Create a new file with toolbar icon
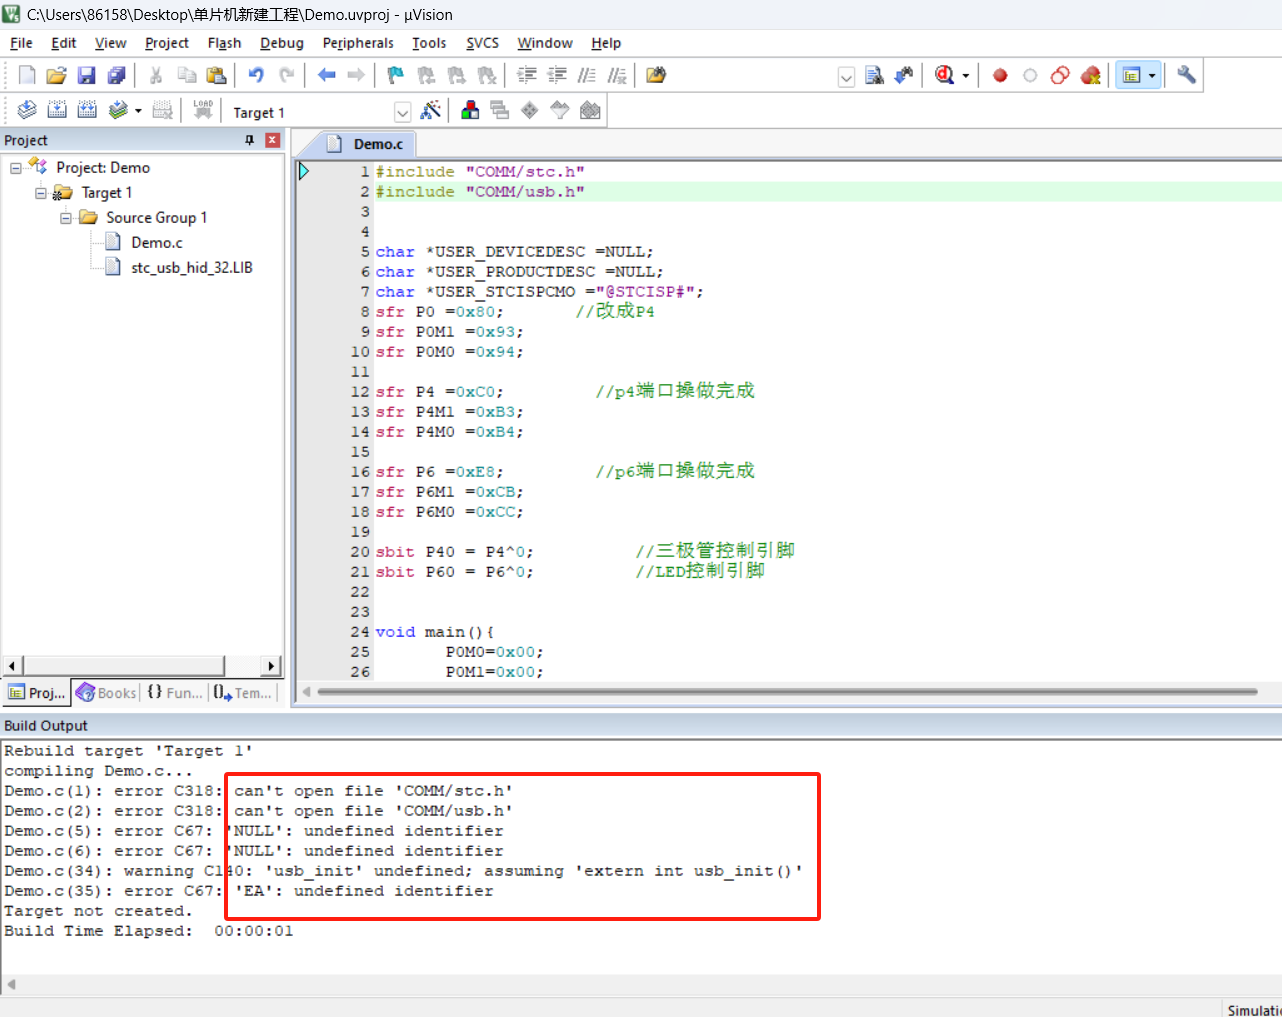 (27, 75)
